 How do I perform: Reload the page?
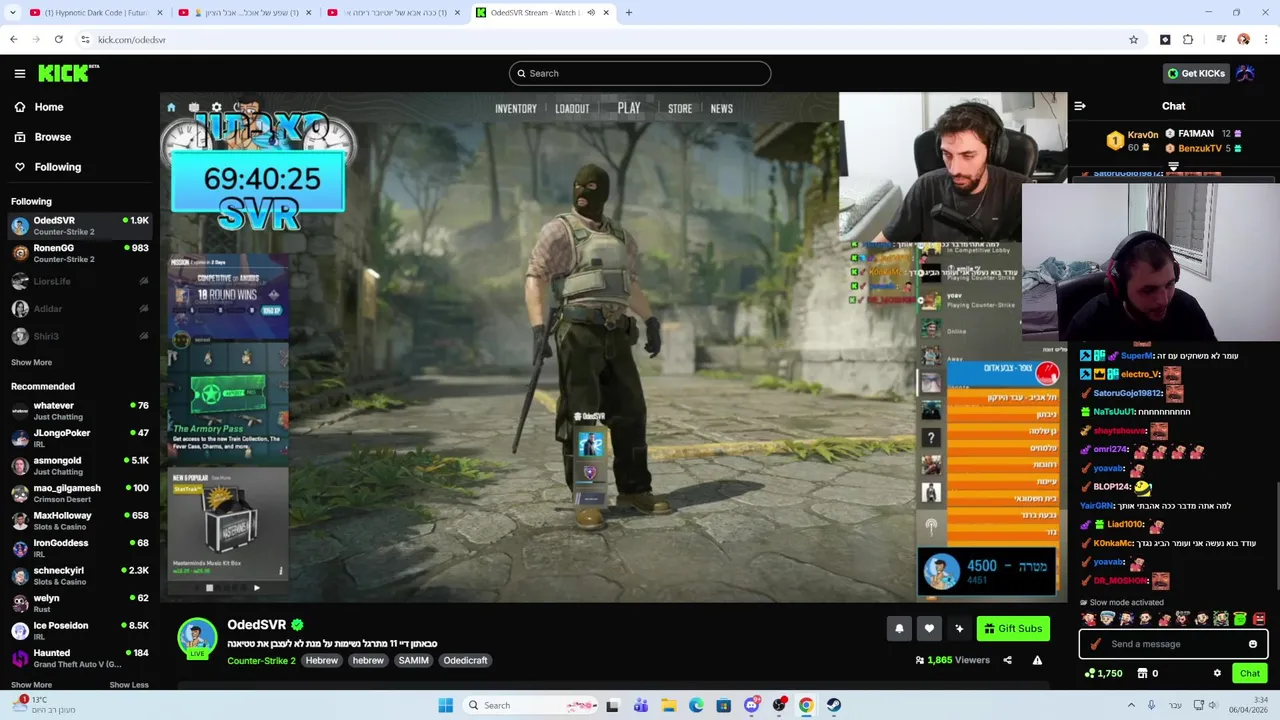click(59, 40)
